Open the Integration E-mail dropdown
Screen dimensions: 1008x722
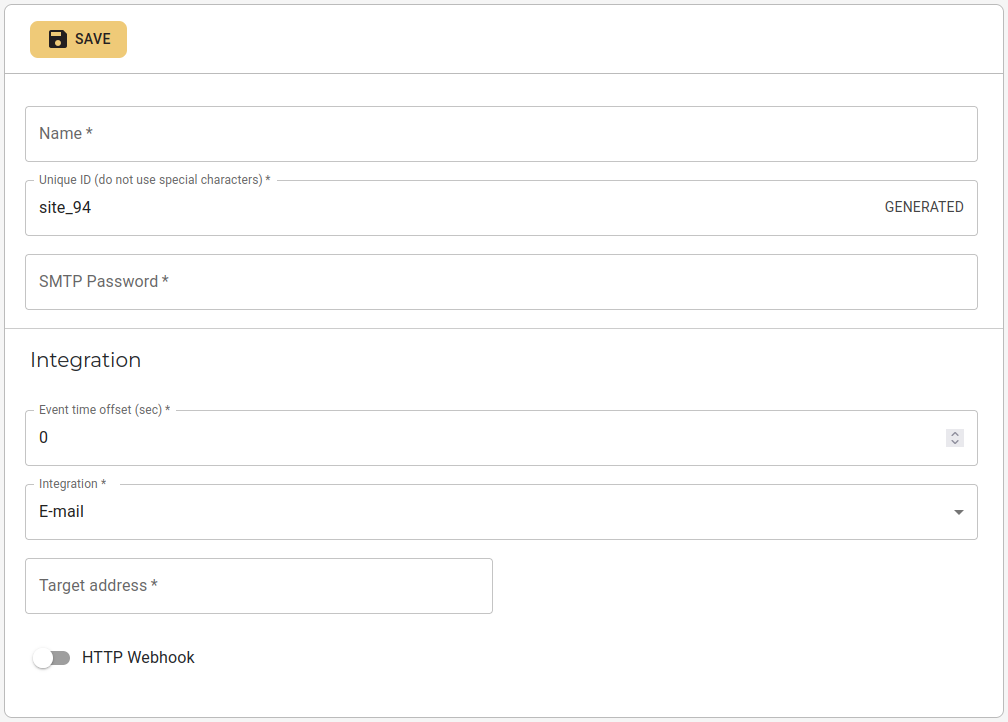pos(501,512)
